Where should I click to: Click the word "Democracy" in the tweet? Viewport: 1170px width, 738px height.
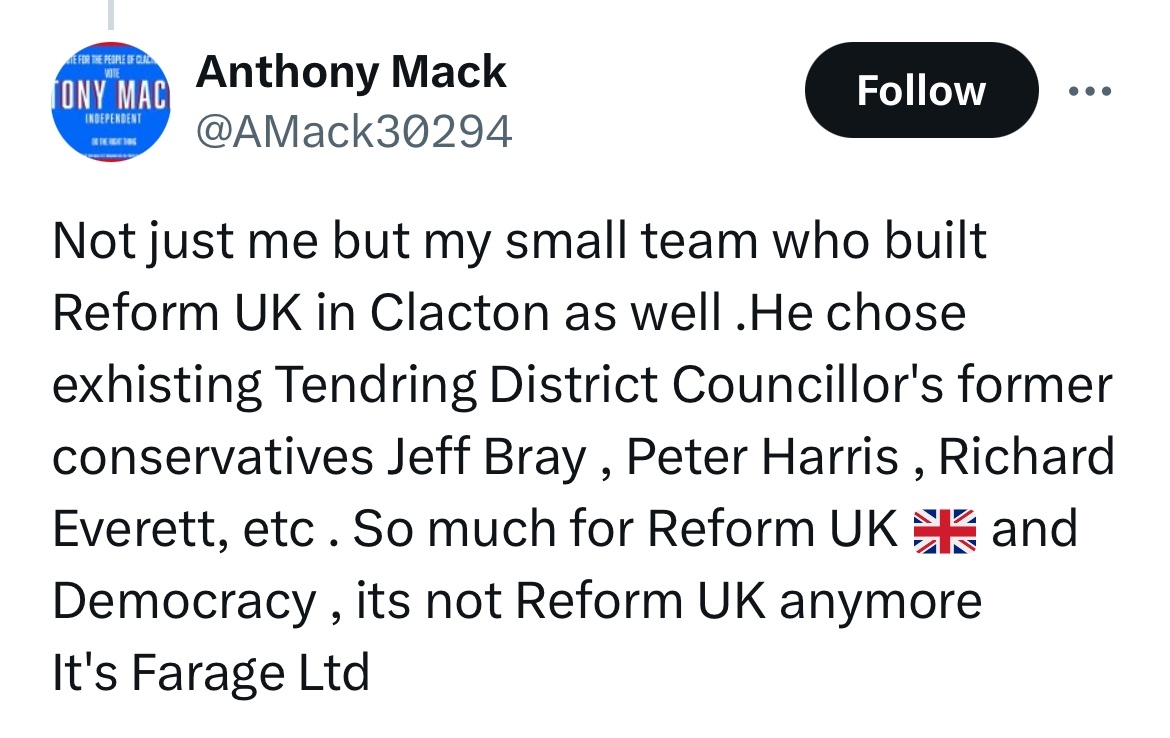(x=184, y=602)
